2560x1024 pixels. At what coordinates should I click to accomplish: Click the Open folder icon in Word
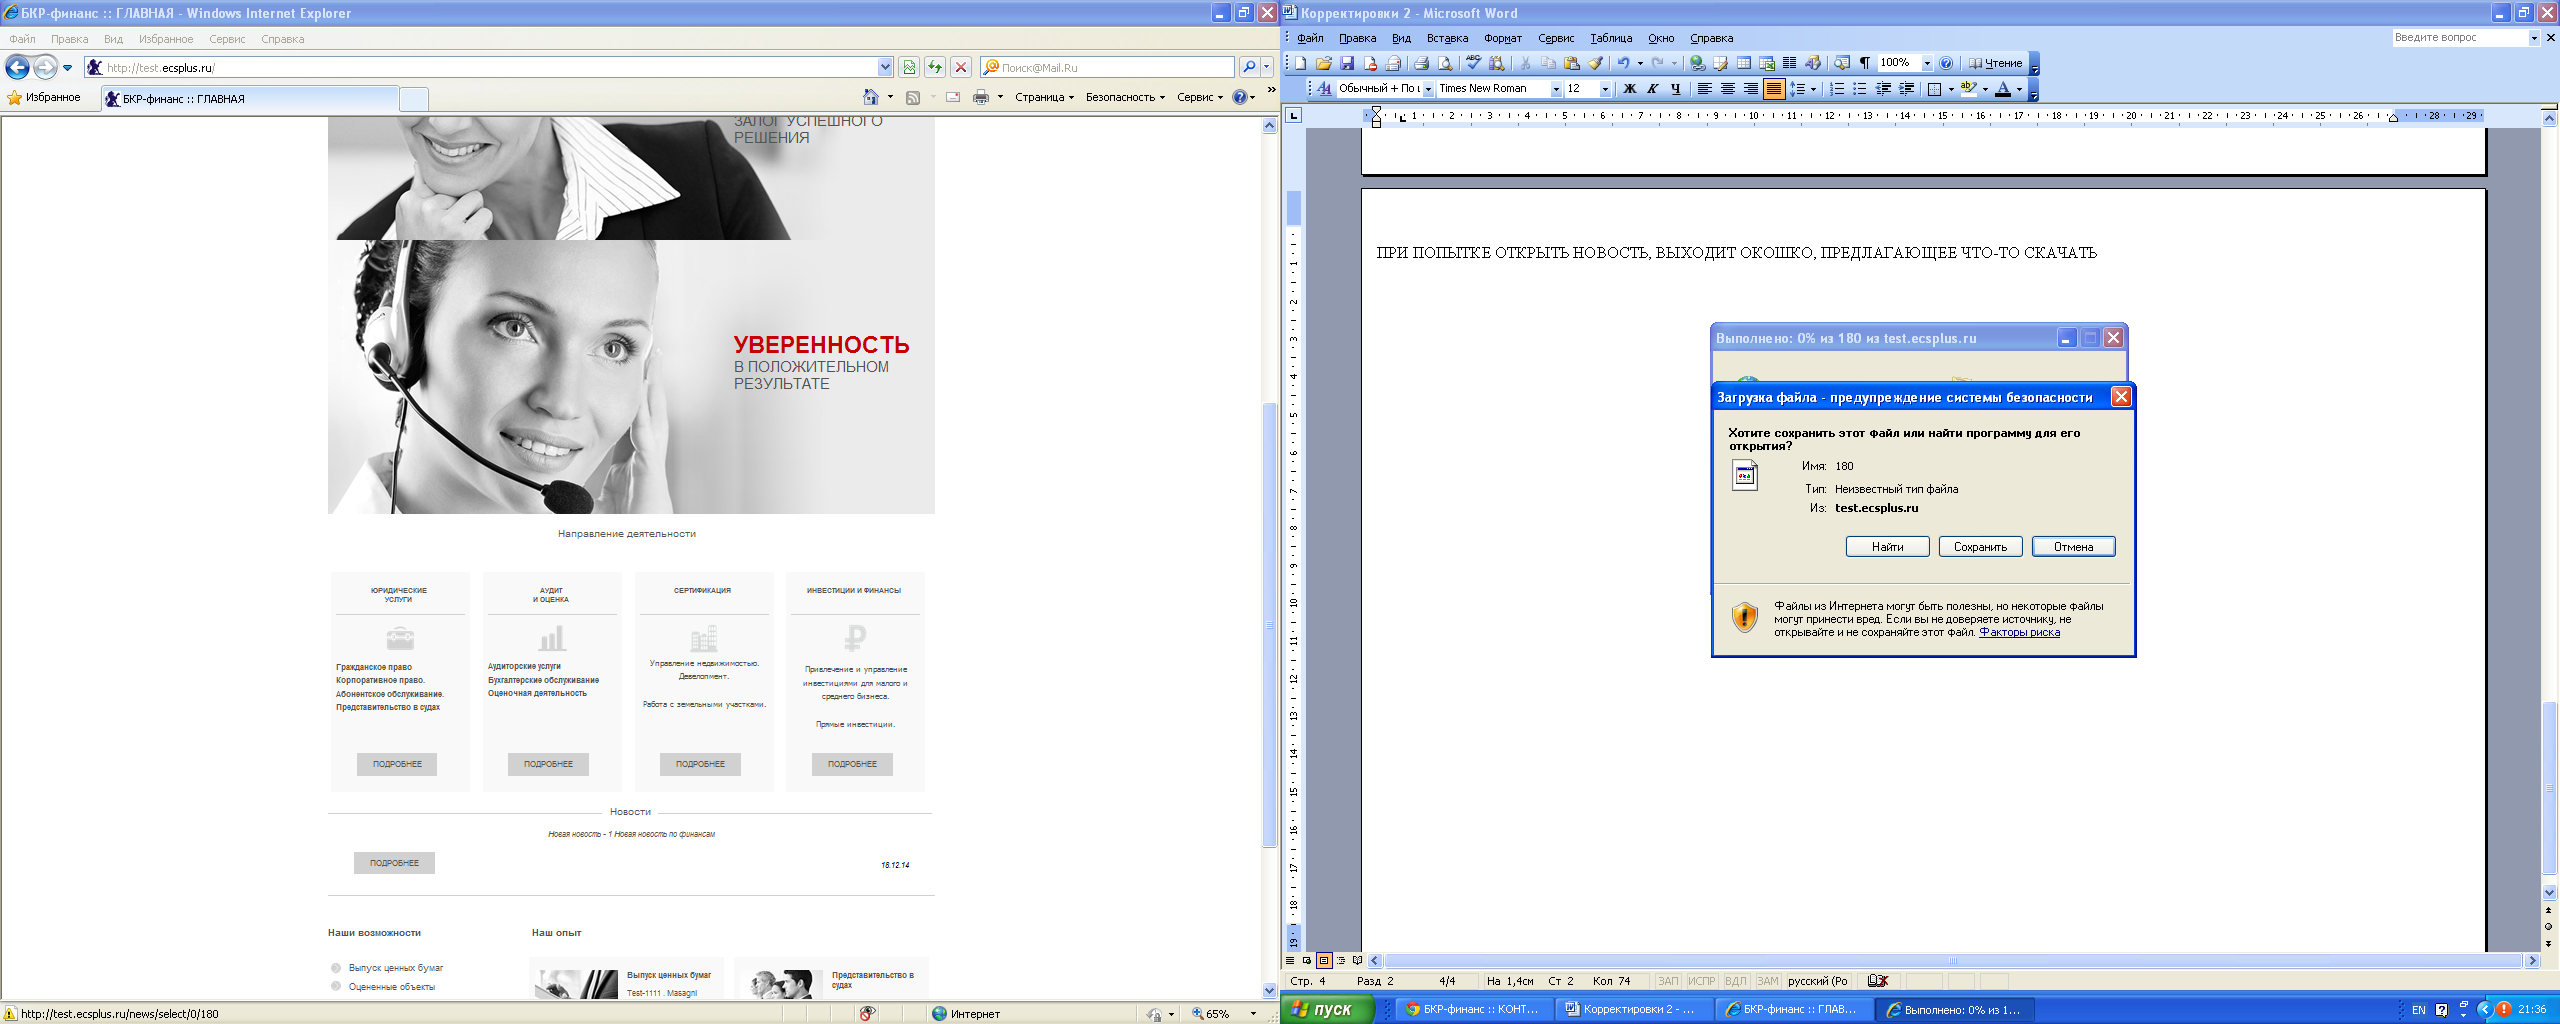[x=1324, y=63]
